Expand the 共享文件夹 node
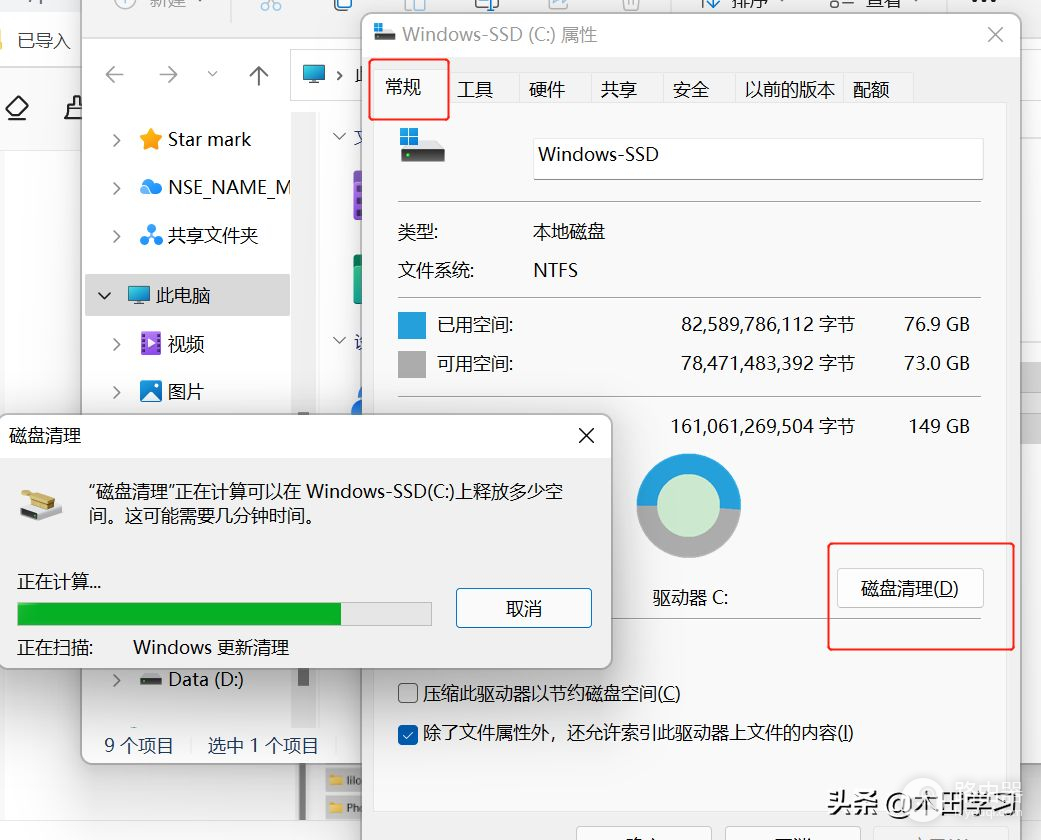The height and width of the screenshot is (840, 1041). pyautogui.click(x=116, y=236)
